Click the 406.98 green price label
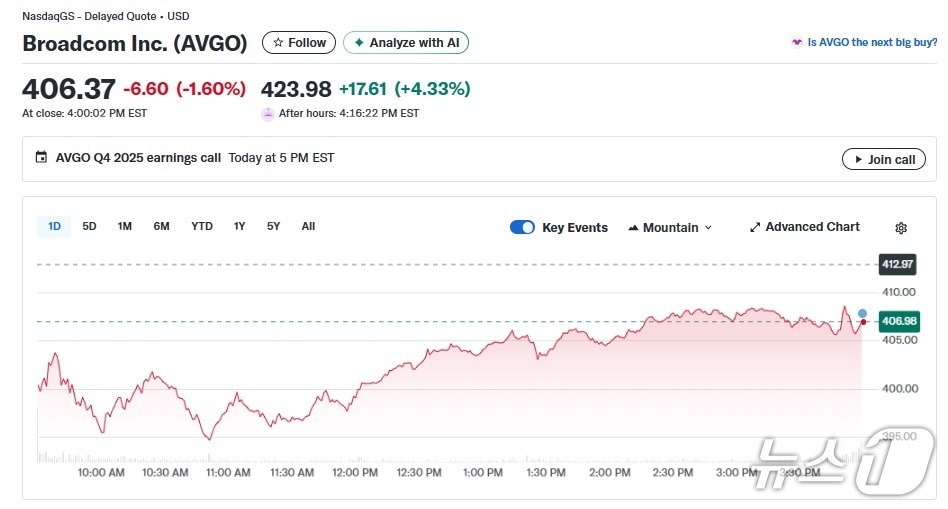948x509 pixels. tap(897, 321)
